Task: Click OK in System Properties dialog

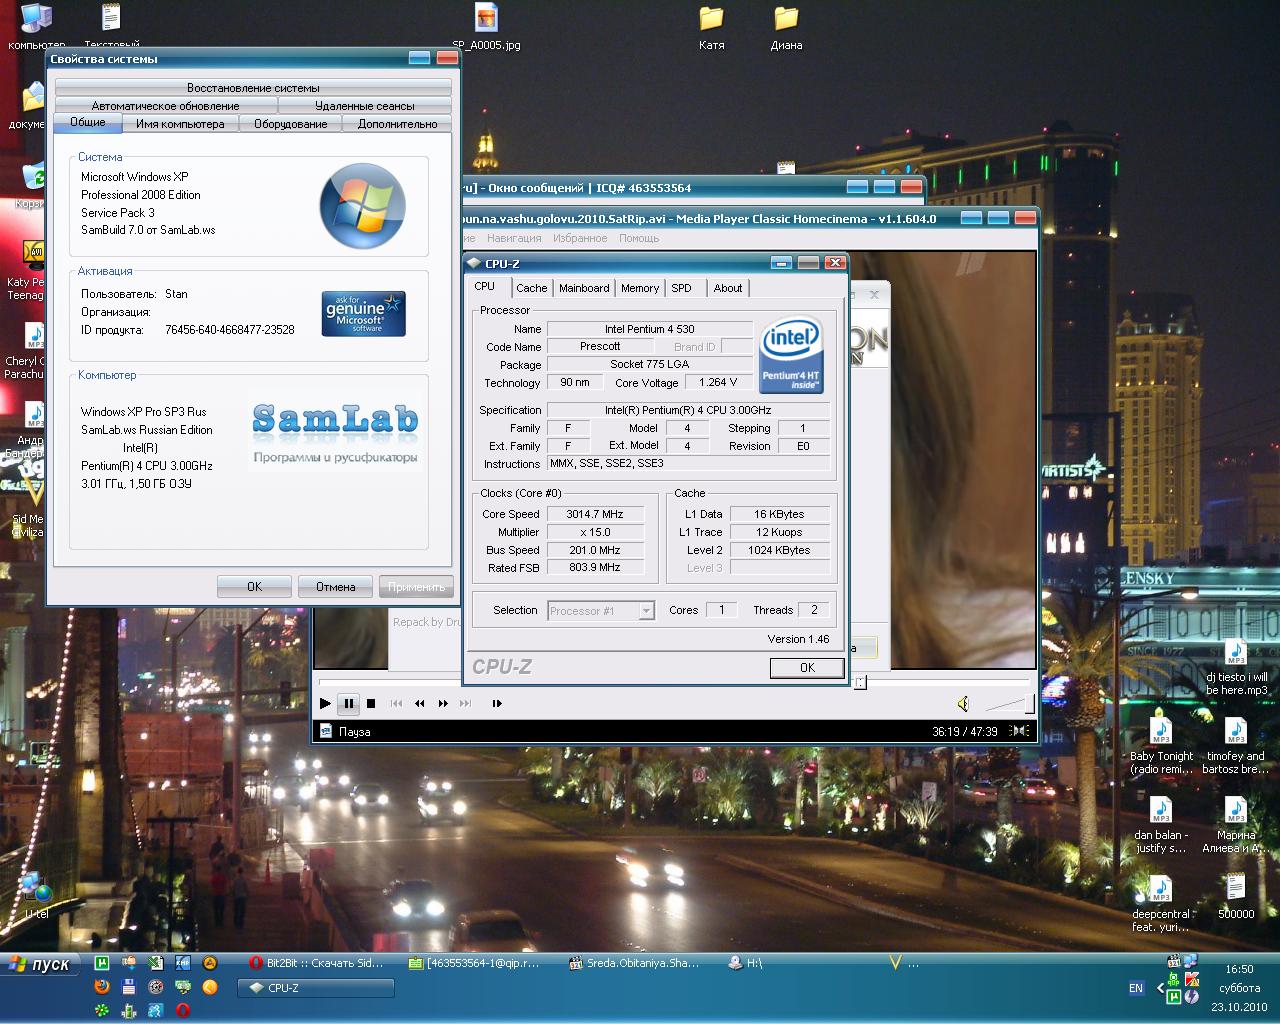Action: point(254,587)
